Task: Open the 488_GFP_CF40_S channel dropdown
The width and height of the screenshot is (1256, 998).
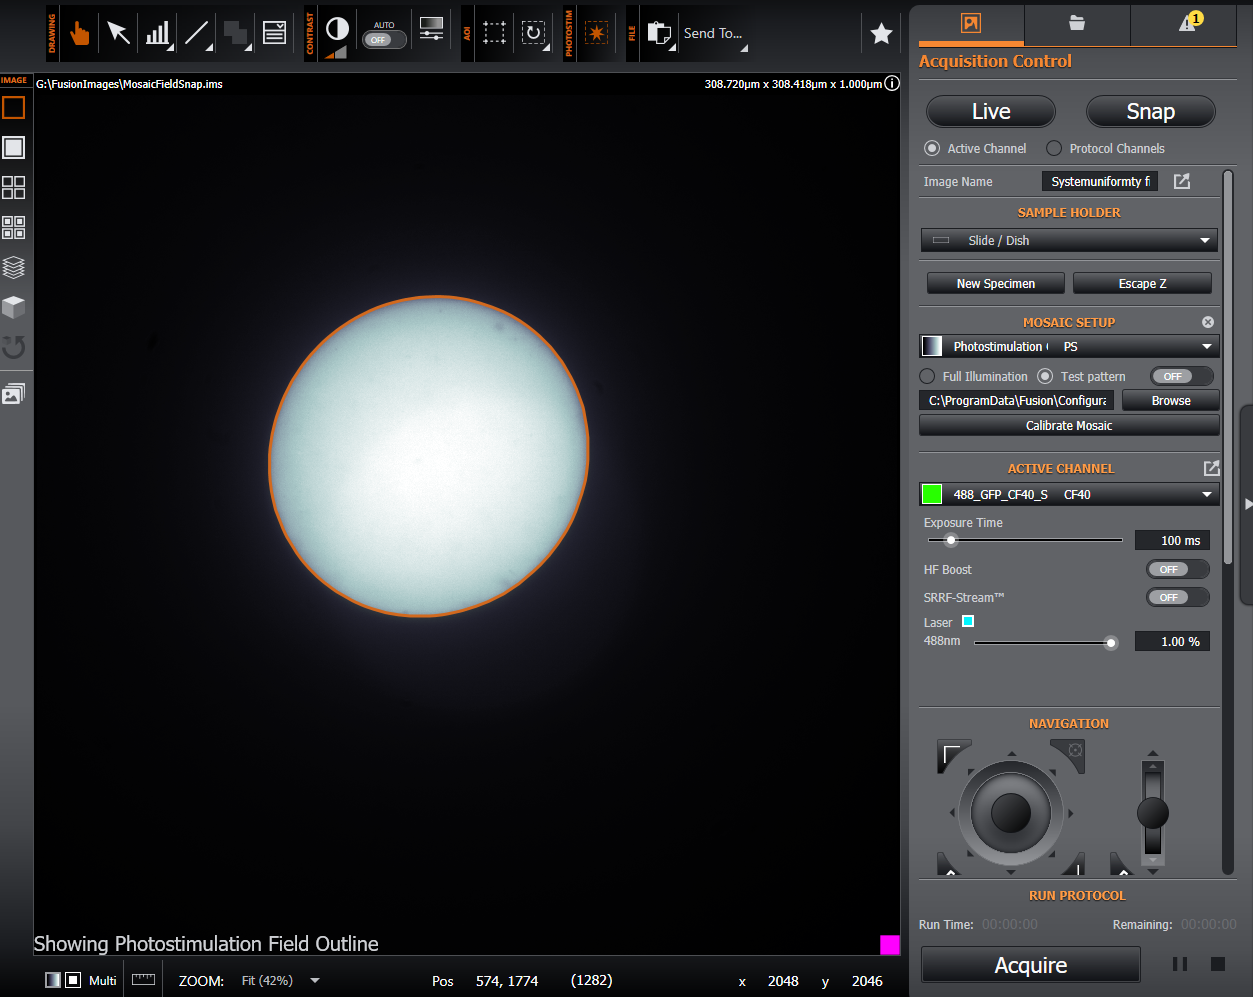Action: pos(1068,495)
